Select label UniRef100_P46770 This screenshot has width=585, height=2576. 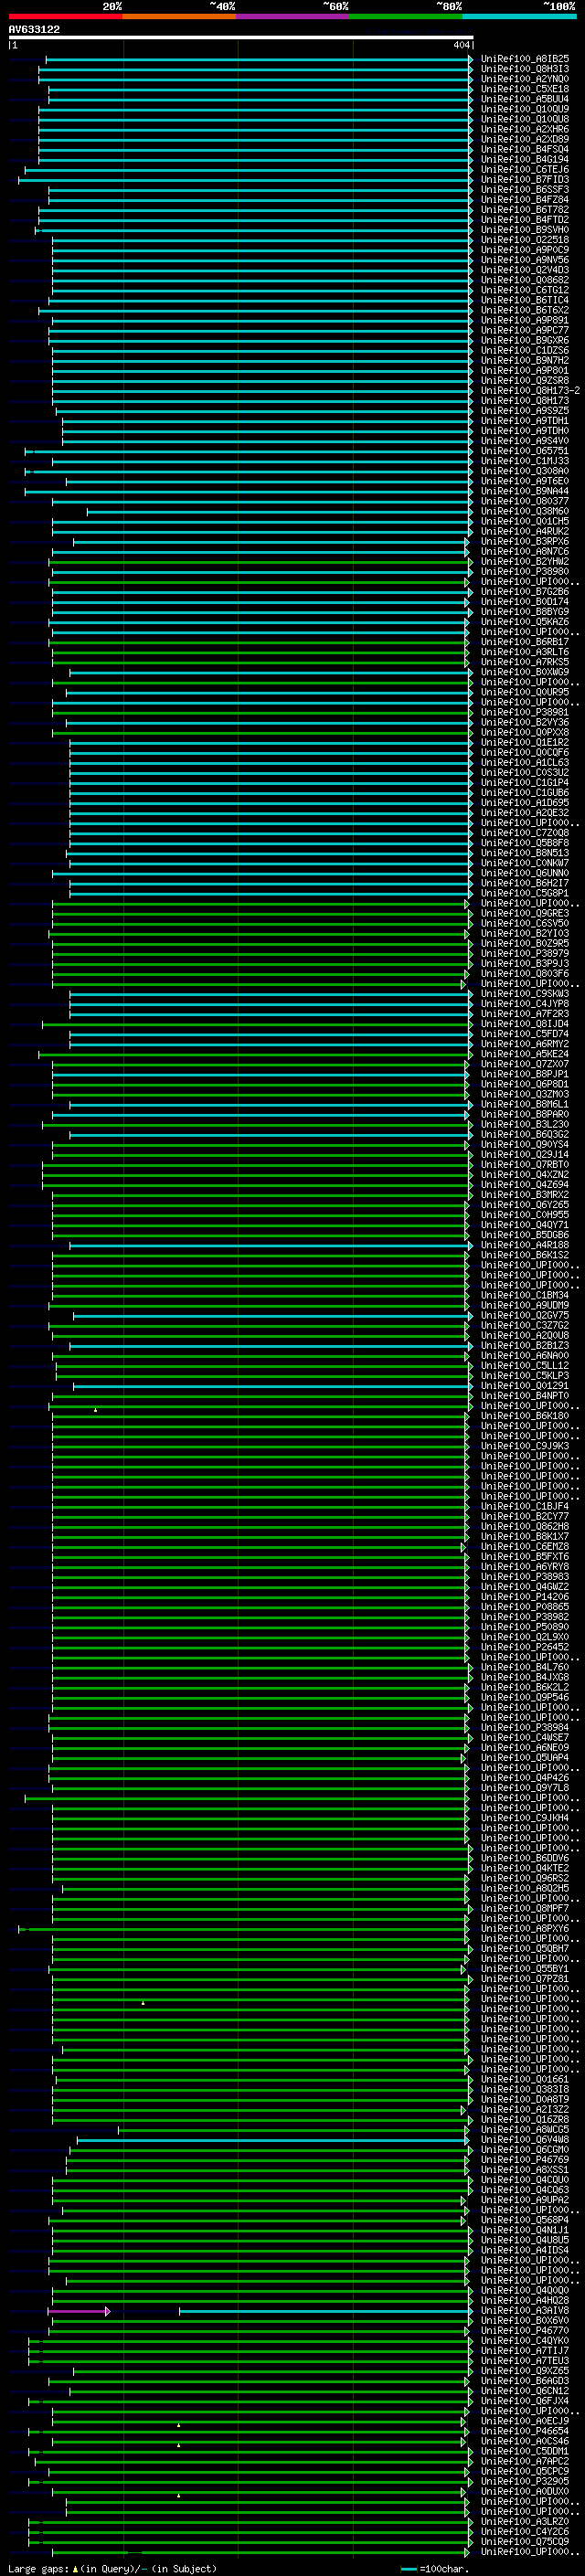(x=525, y=2331)
